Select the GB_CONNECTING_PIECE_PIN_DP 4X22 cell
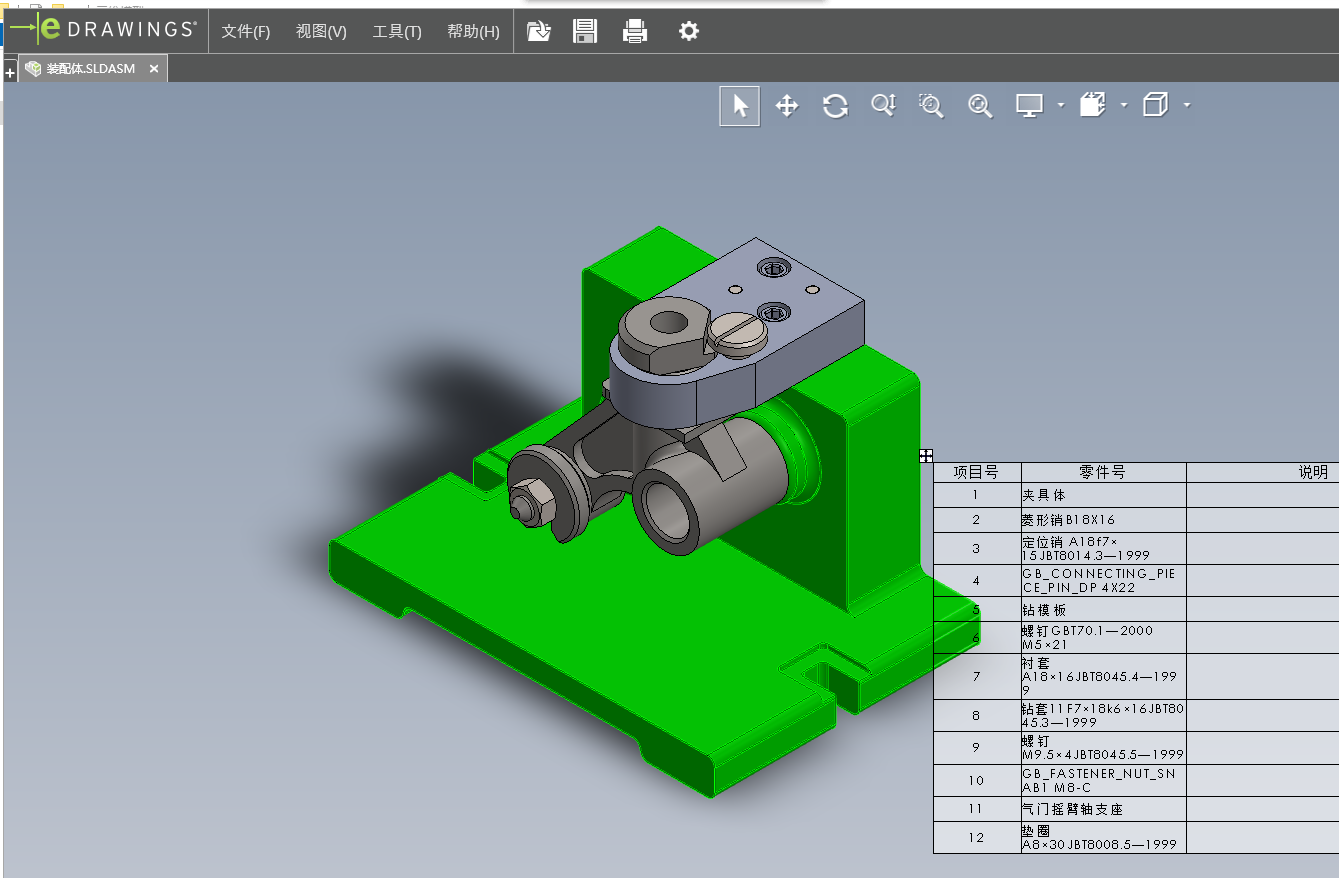This screenshot has height=878, width=1339. 1103,581
